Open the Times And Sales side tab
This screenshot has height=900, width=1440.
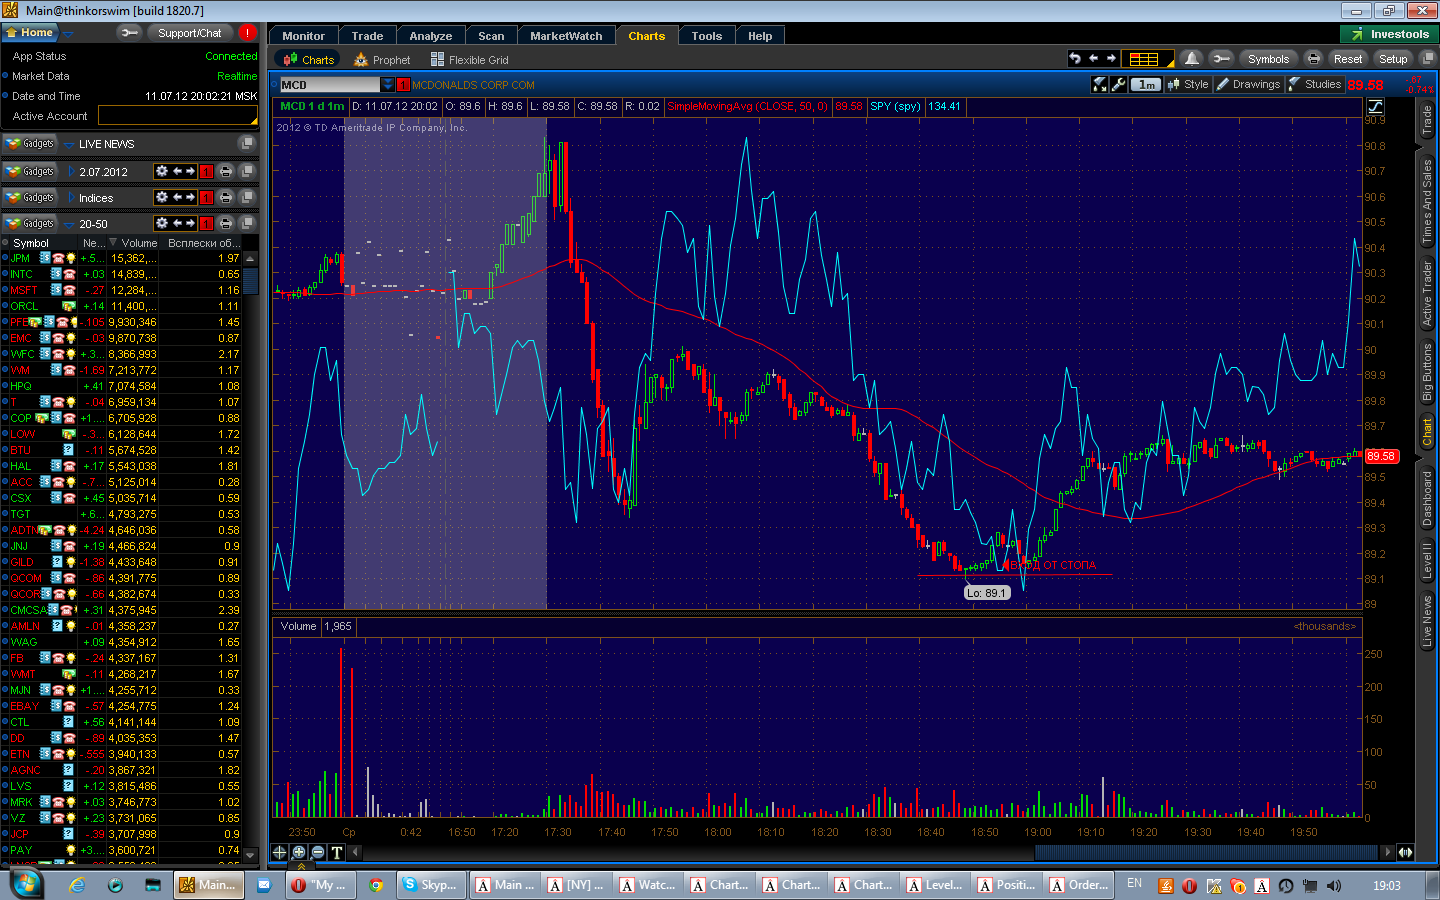pyautogui.click(x=1427, y=200)
